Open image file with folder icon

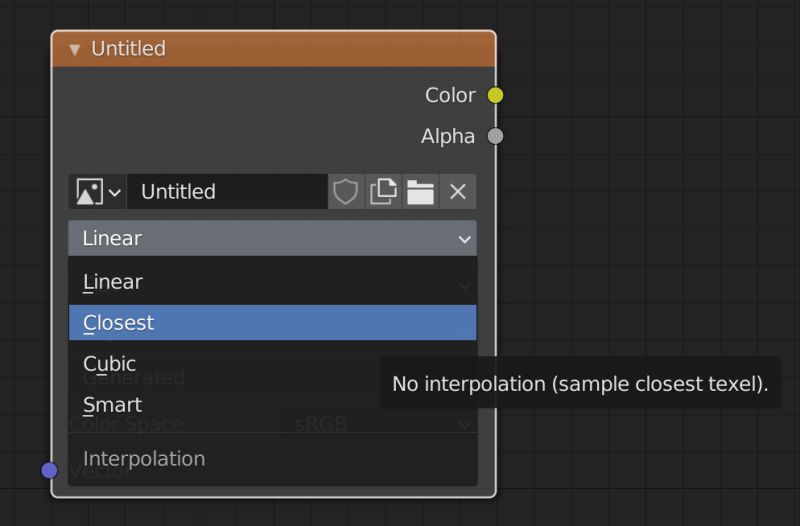[420, 192]
